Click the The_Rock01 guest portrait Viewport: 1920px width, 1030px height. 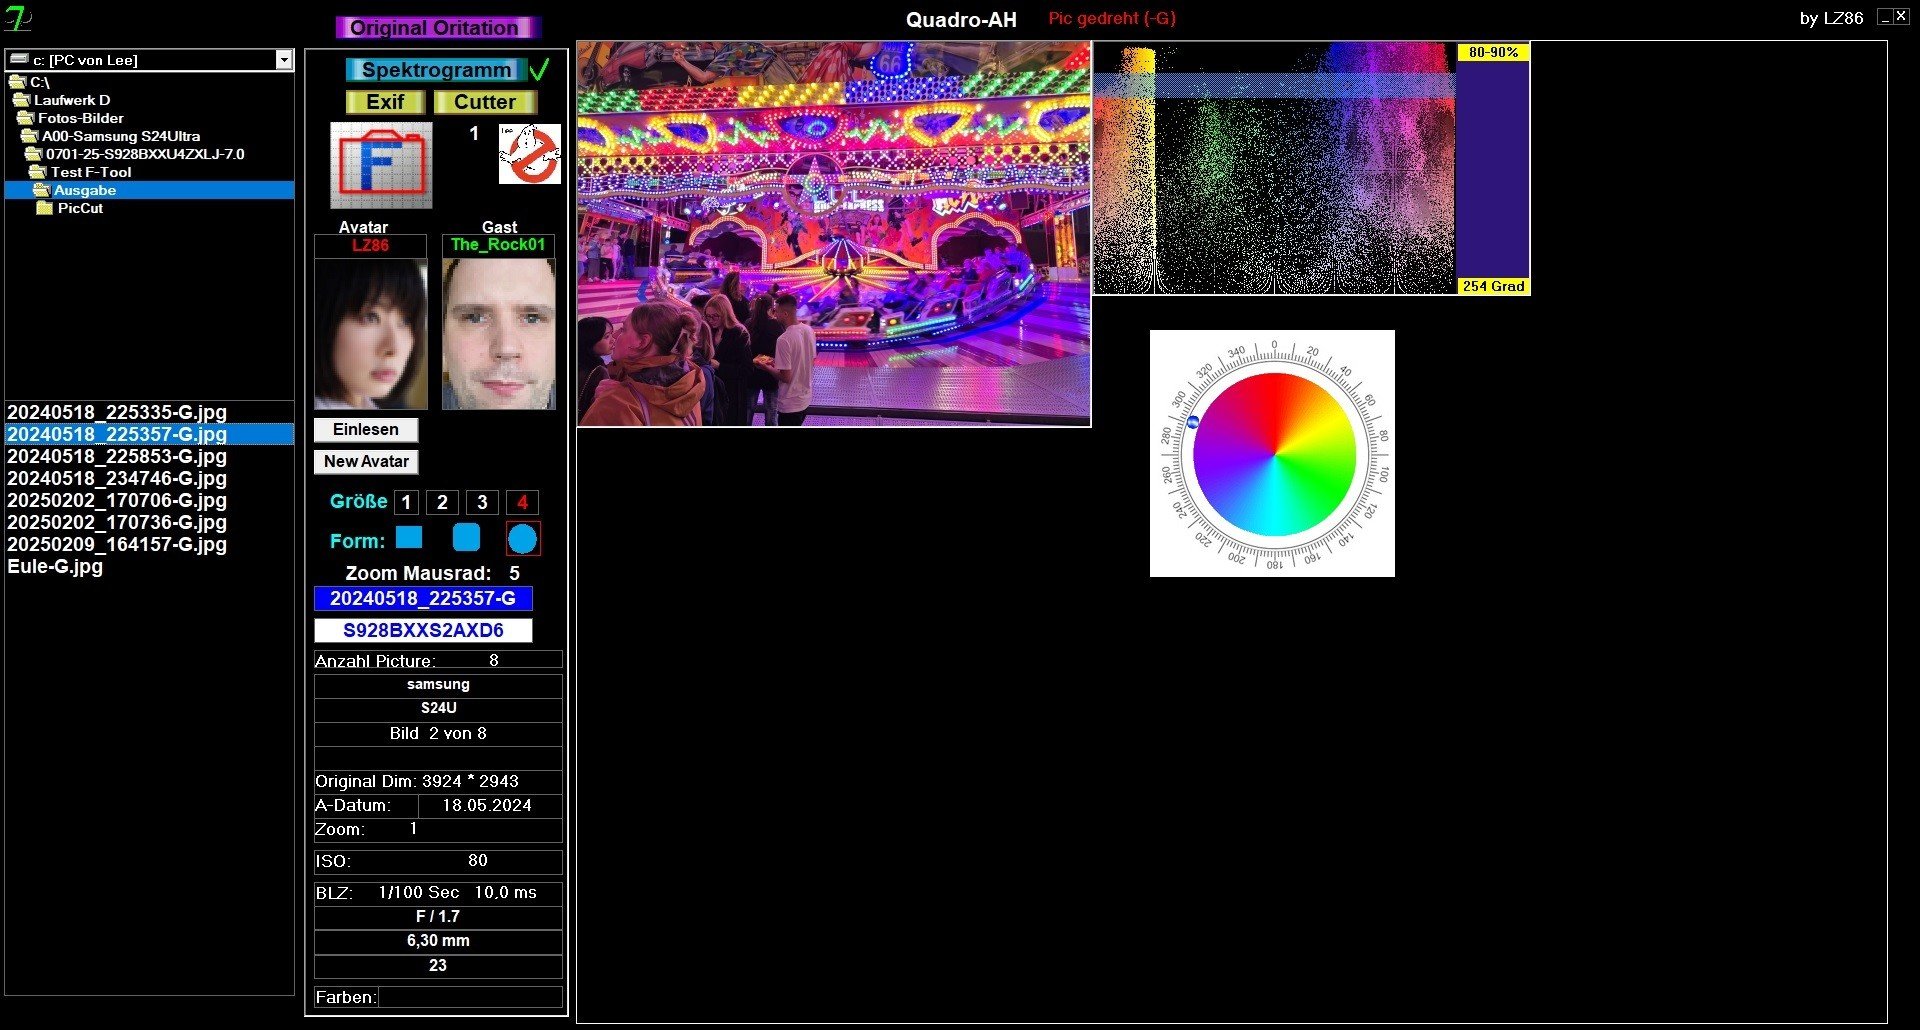click(498, 333)
